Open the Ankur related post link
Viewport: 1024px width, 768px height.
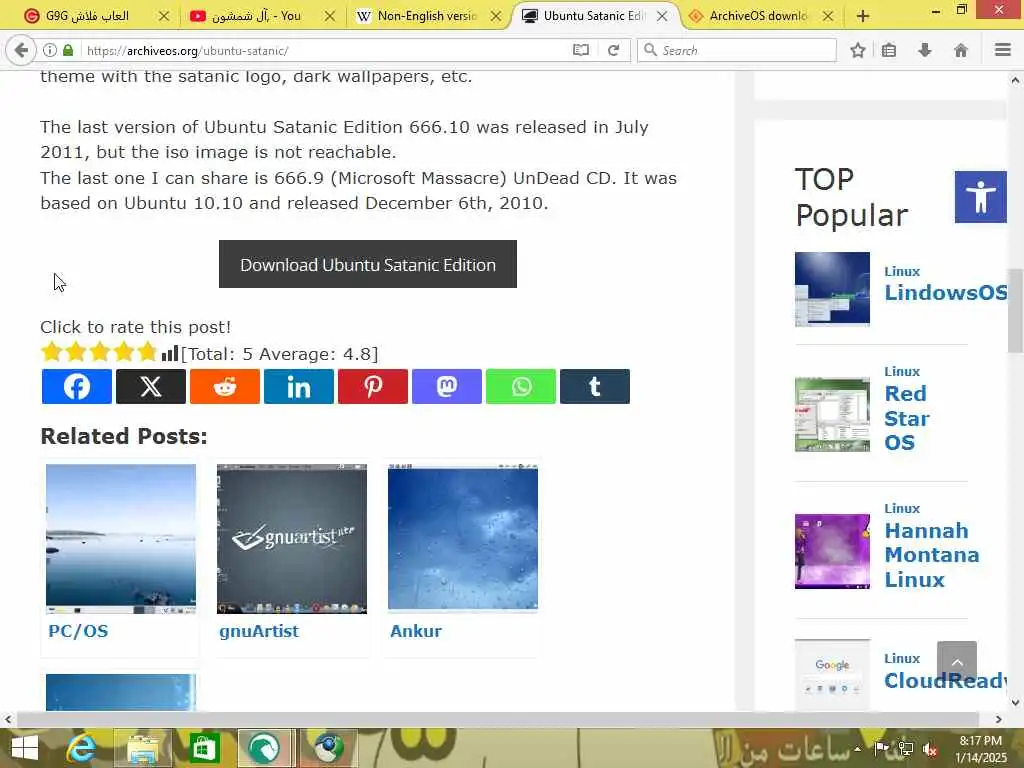(415, 631)
